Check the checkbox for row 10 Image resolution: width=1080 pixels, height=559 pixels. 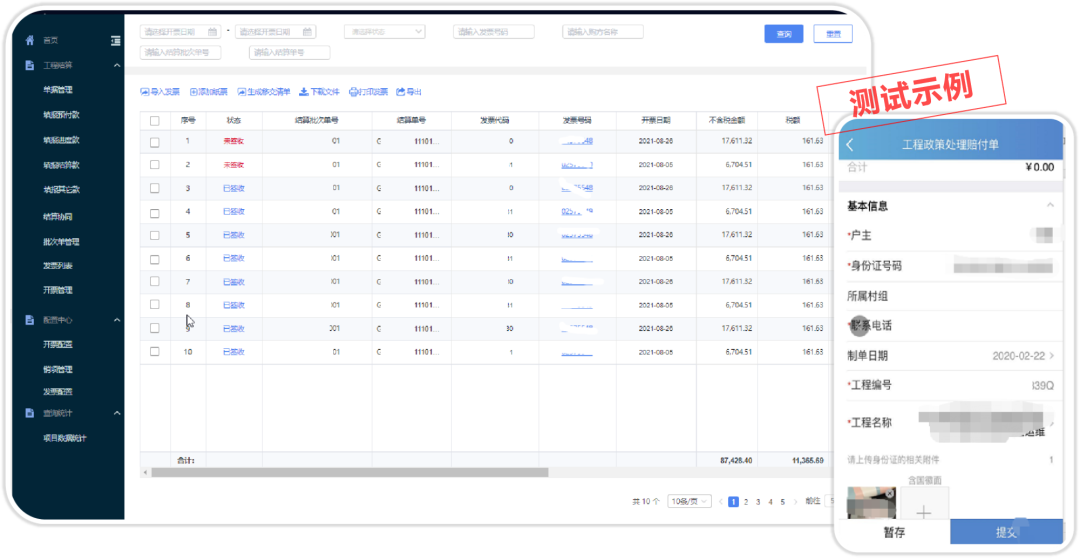pyautogui.click(x=154, y=351)
